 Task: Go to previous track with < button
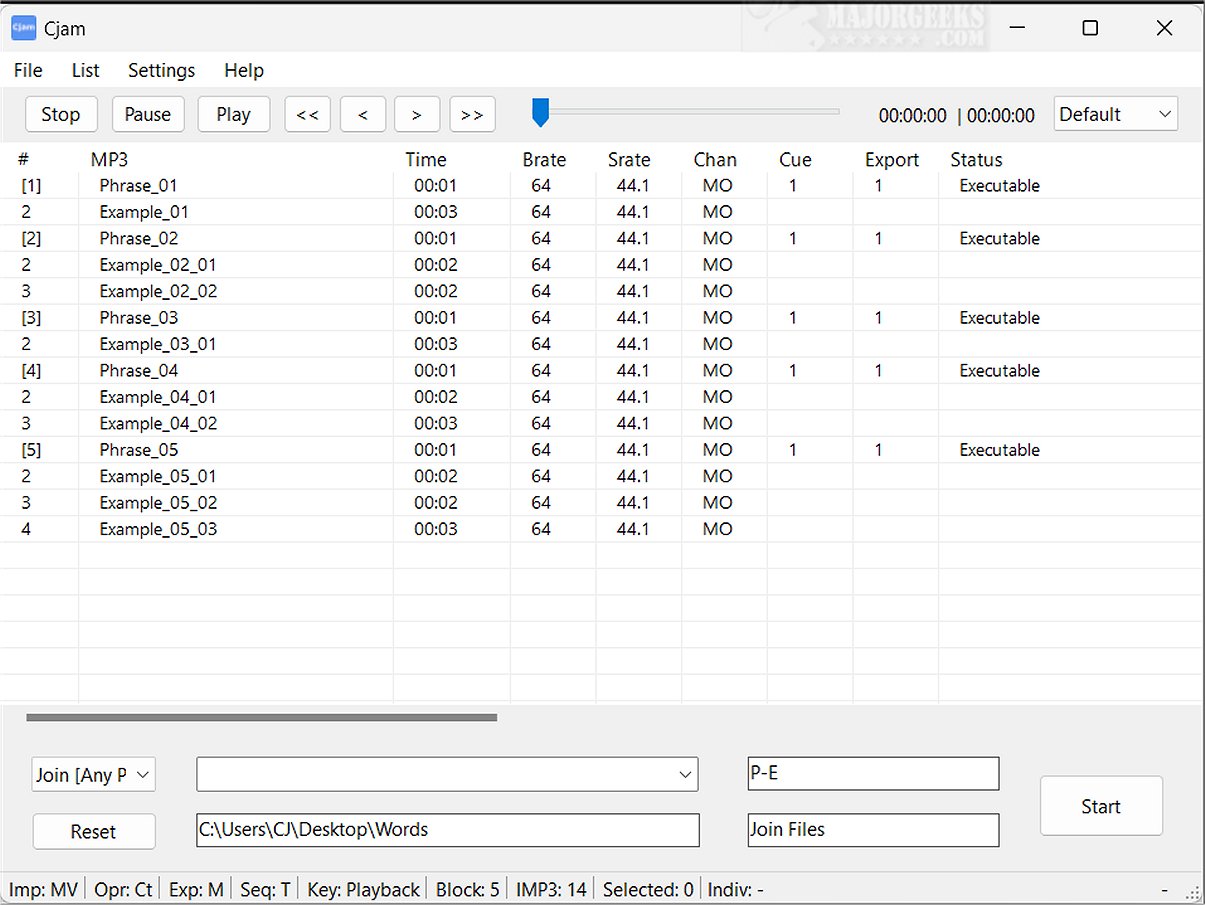point(363,114)
